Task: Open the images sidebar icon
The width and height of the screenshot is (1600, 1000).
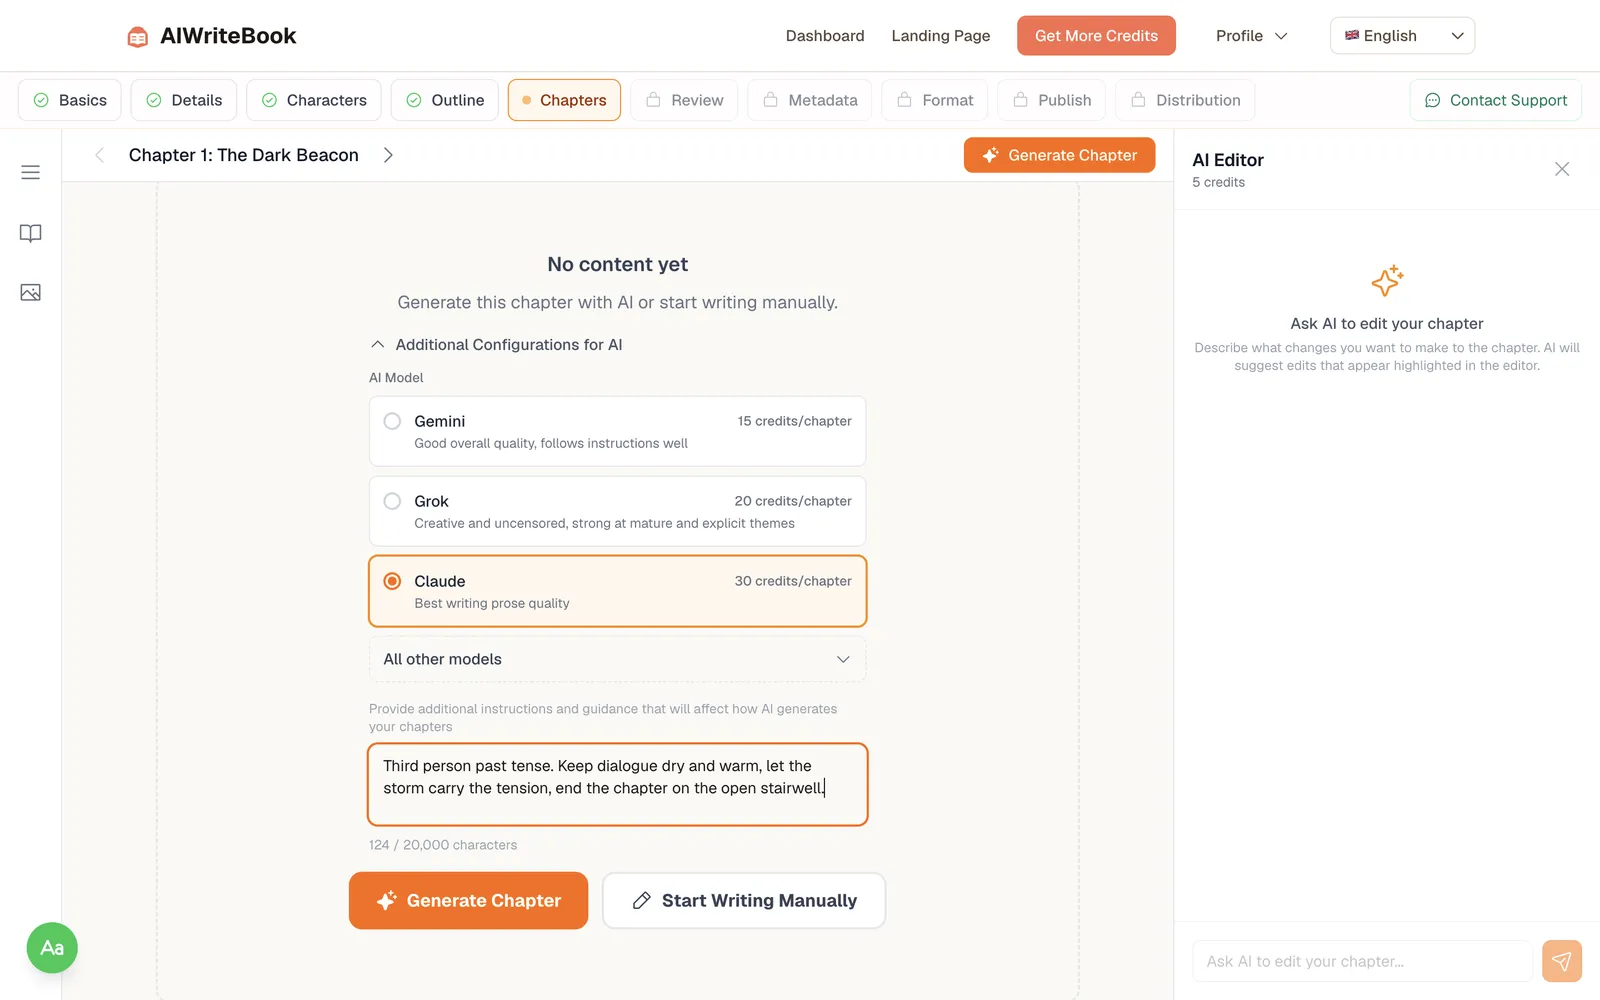Action: point(31,292)
